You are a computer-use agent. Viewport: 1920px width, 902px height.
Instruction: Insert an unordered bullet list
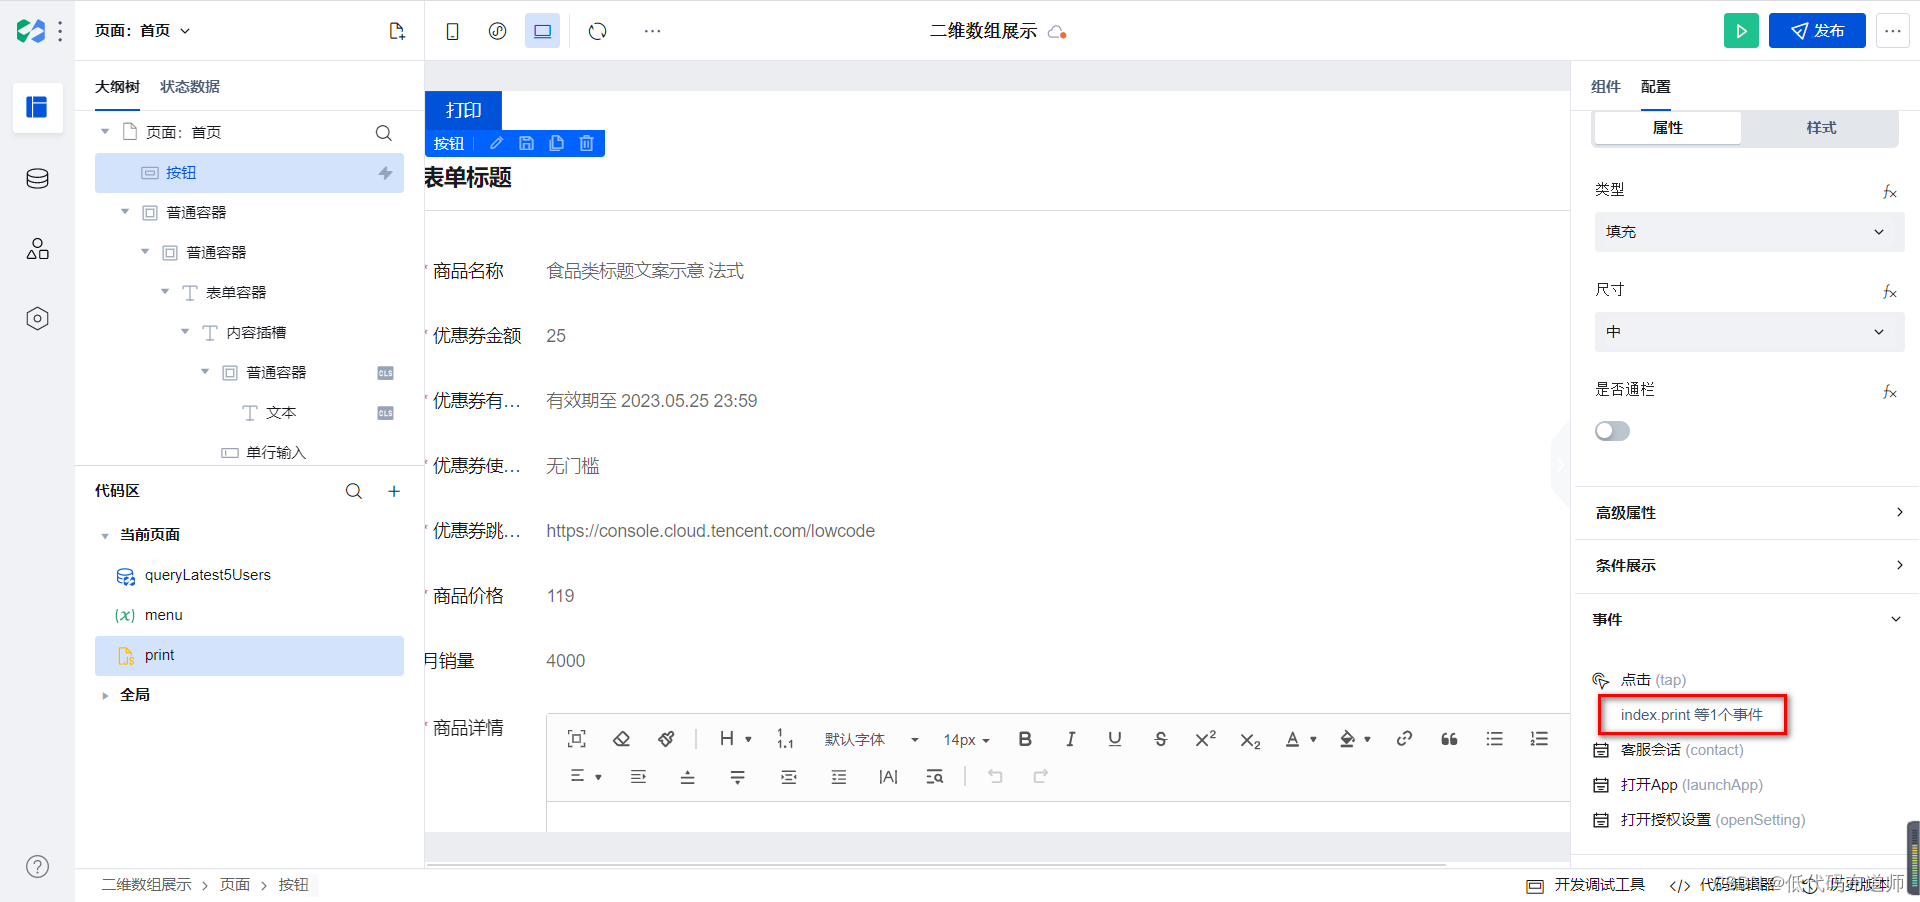click(x=1494, y=739)
